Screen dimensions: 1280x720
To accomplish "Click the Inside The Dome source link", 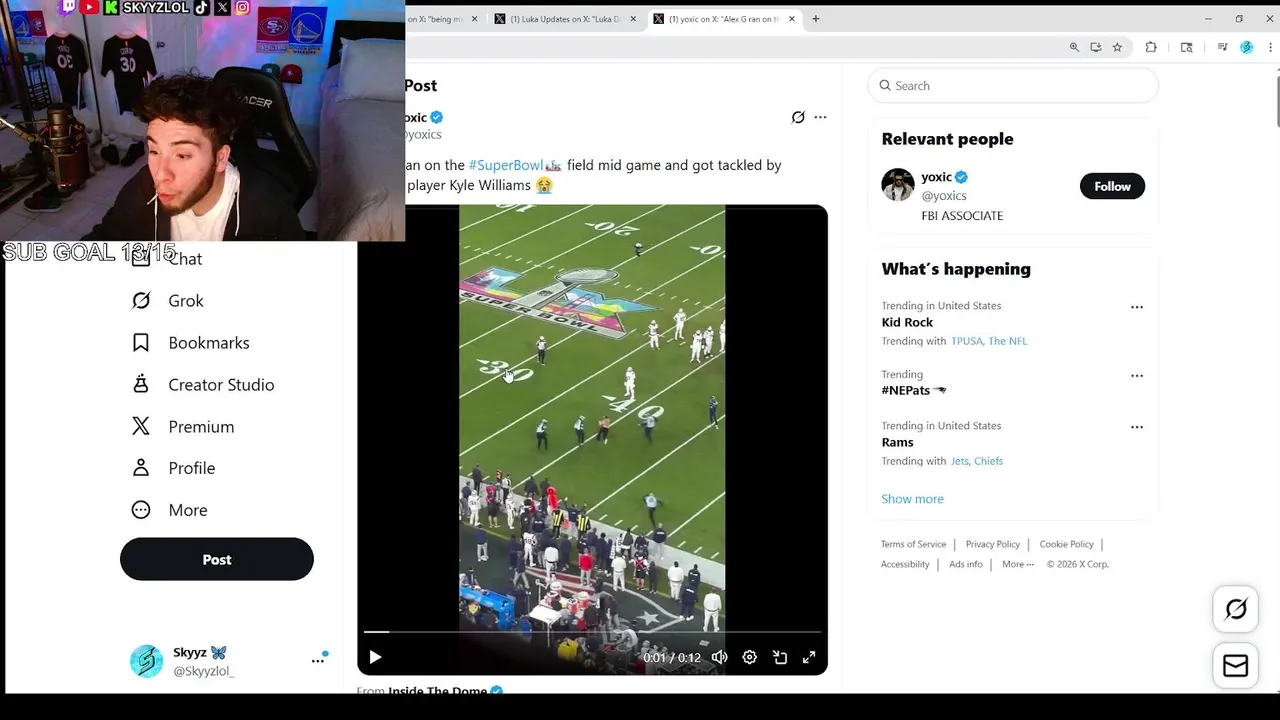I will tap(438, 691).
